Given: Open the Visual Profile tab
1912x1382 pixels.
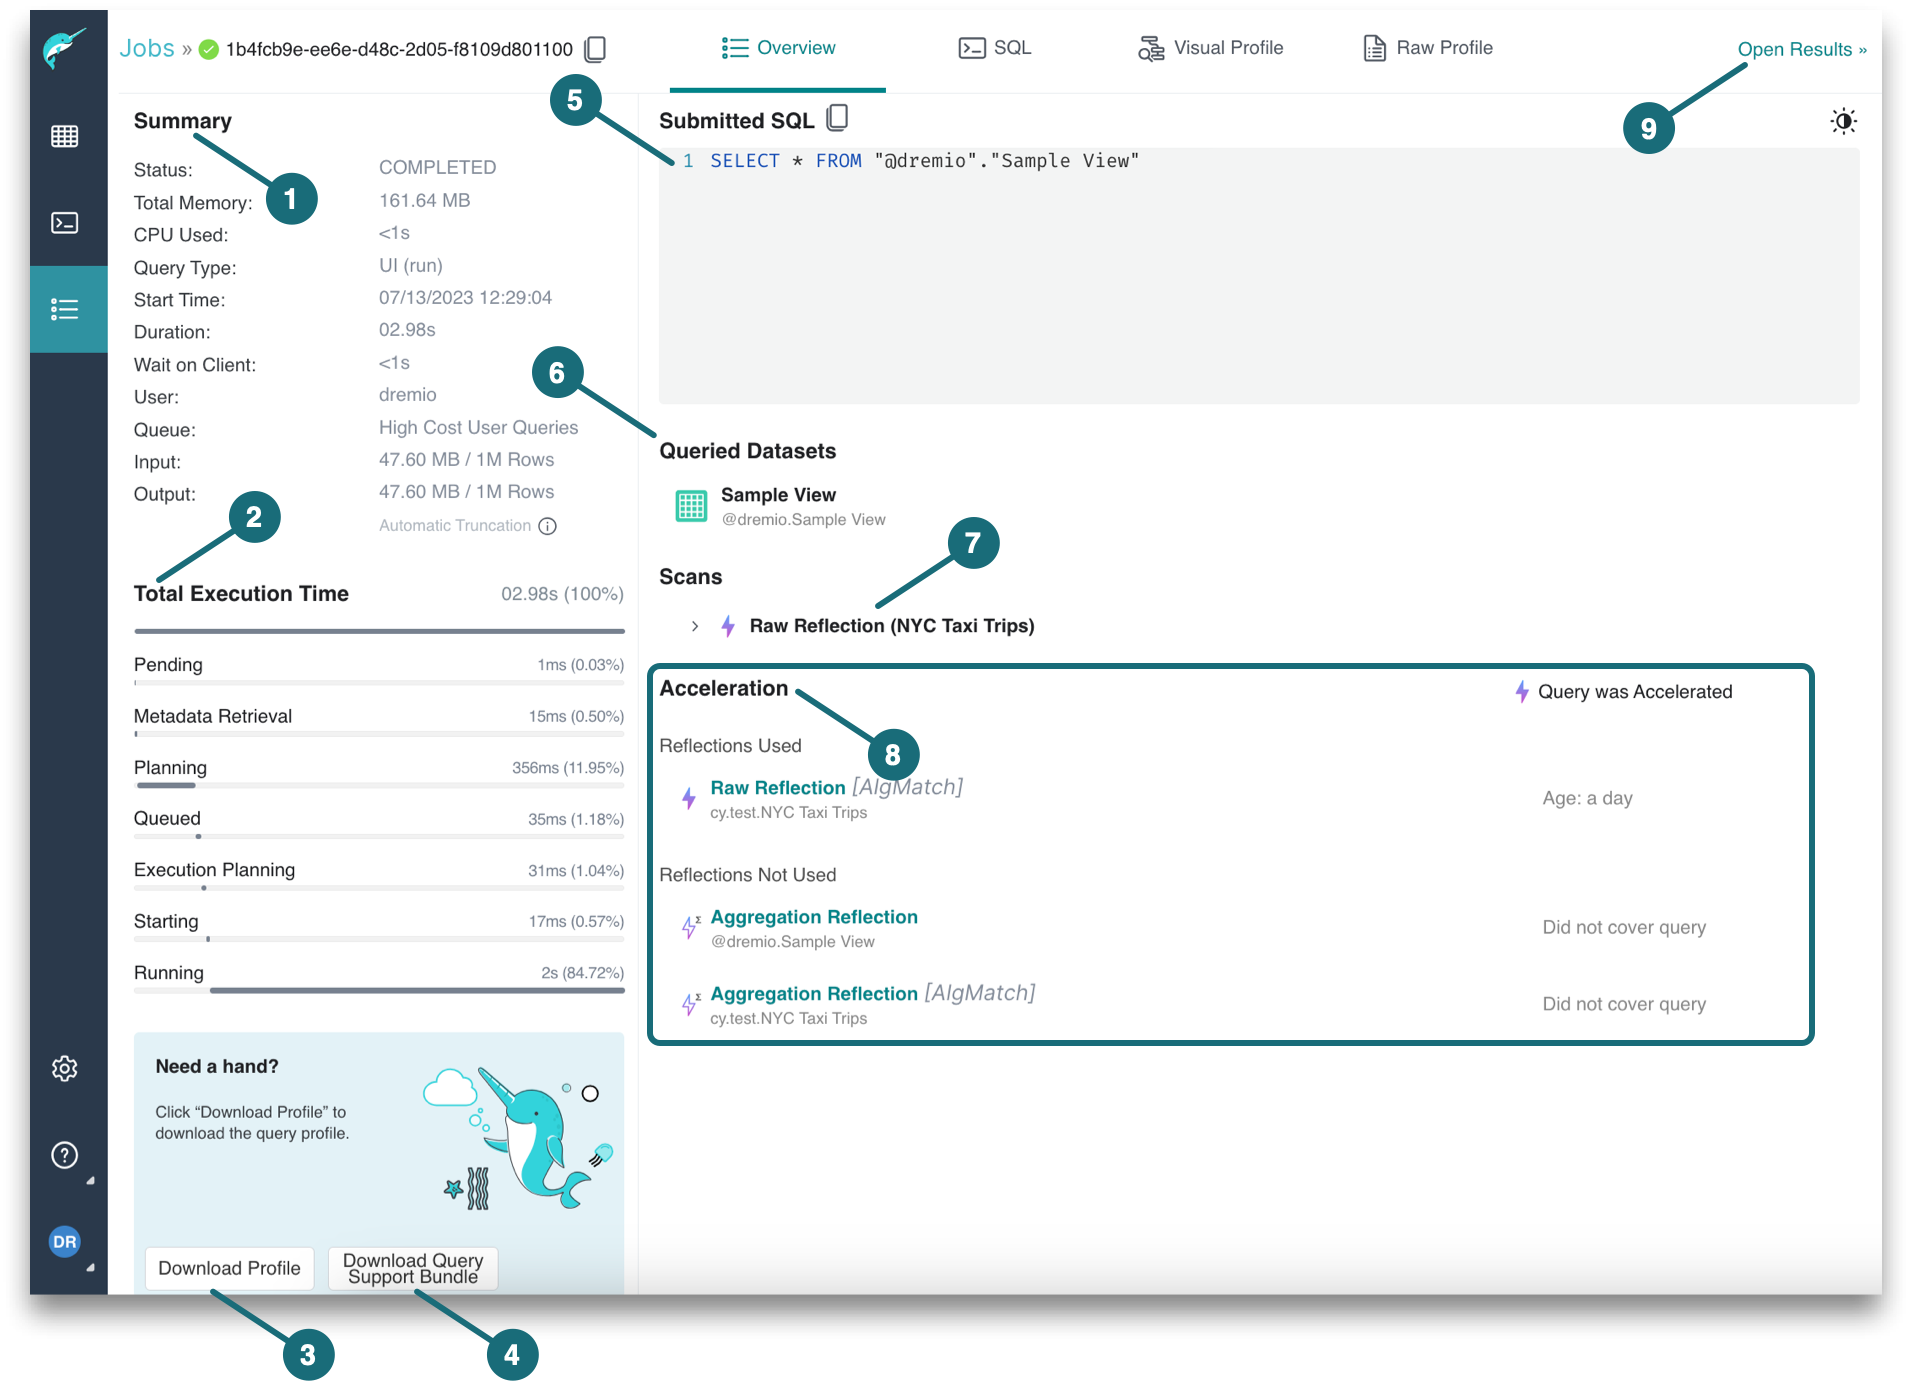Looking at the screenshot, I should (1210, 47).
